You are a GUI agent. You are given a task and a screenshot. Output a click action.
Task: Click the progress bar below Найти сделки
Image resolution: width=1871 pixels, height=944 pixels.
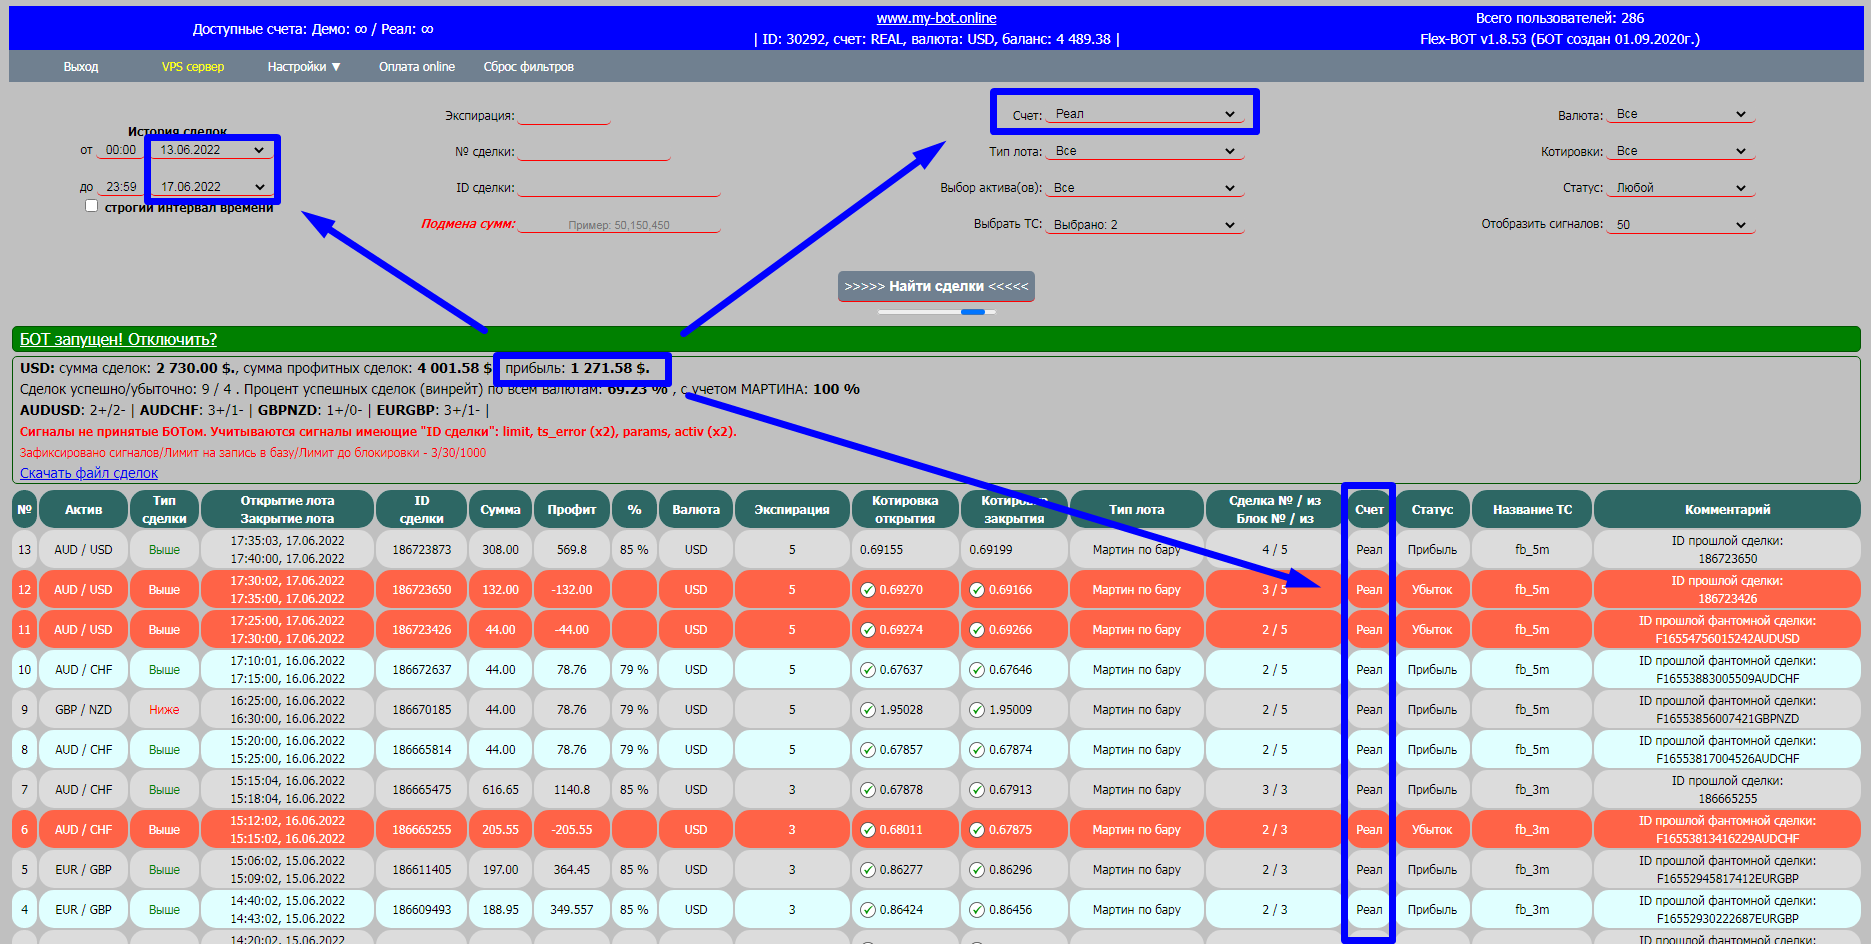[x=936, y=312]
